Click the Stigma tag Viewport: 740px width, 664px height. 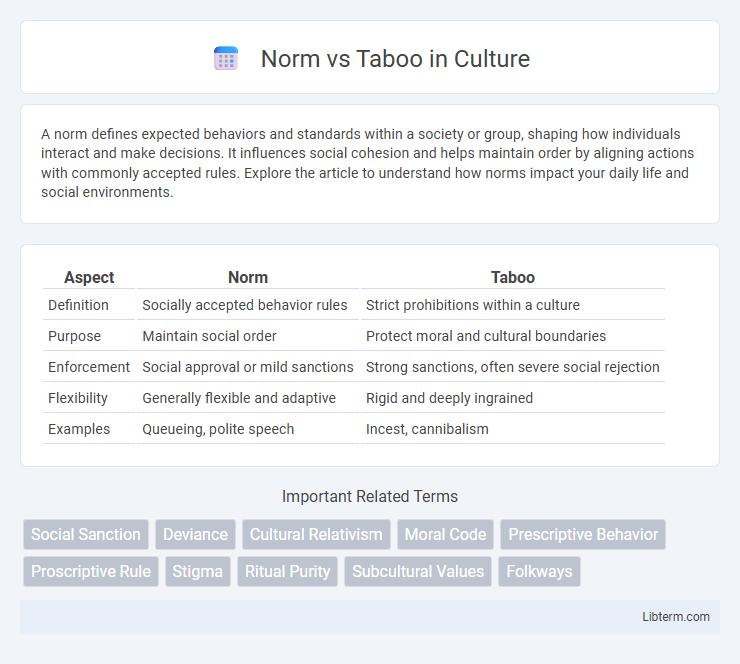tap(198, 571)
